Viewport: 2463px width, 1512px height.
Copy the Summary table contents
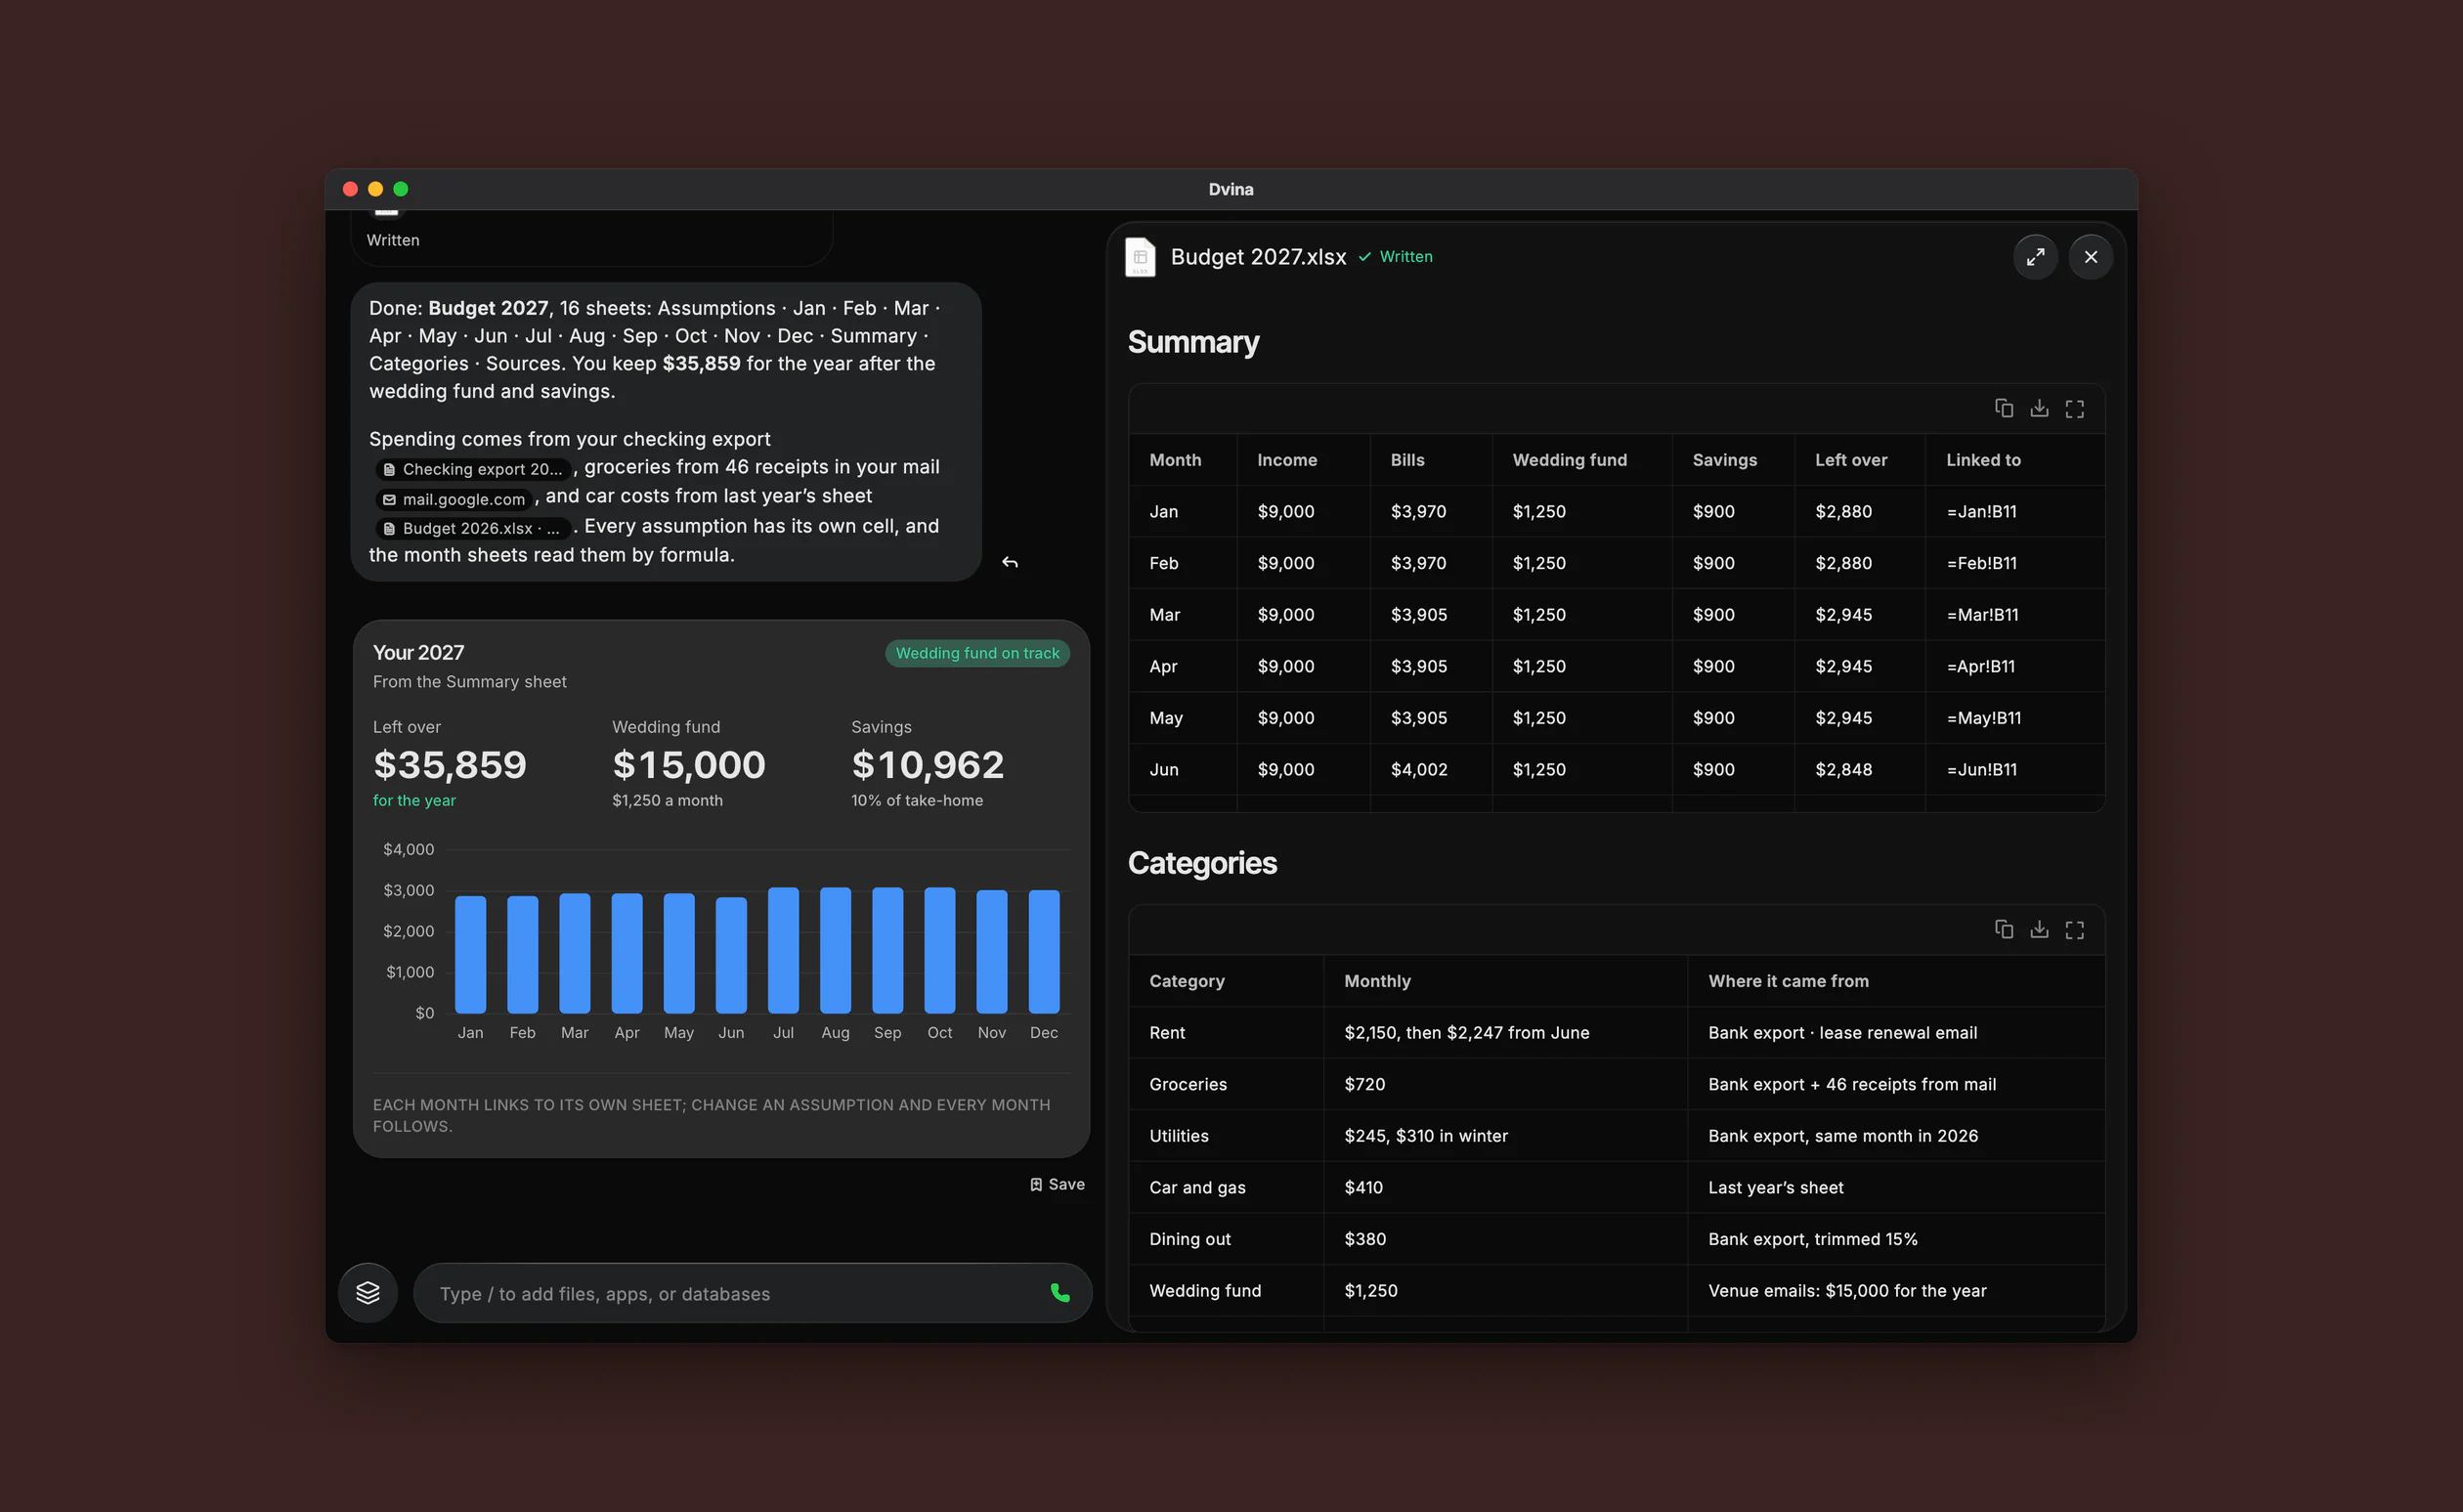[x=2003, y=408]
